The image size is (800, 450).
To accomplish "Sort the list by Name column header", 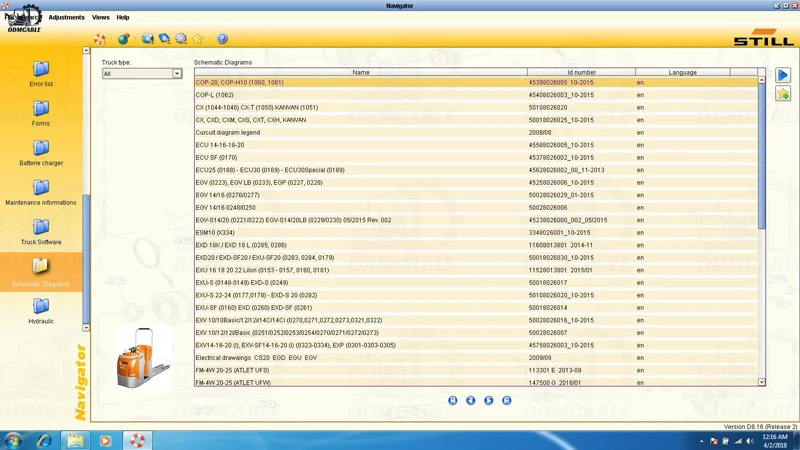I will click(x=361, y=72).
